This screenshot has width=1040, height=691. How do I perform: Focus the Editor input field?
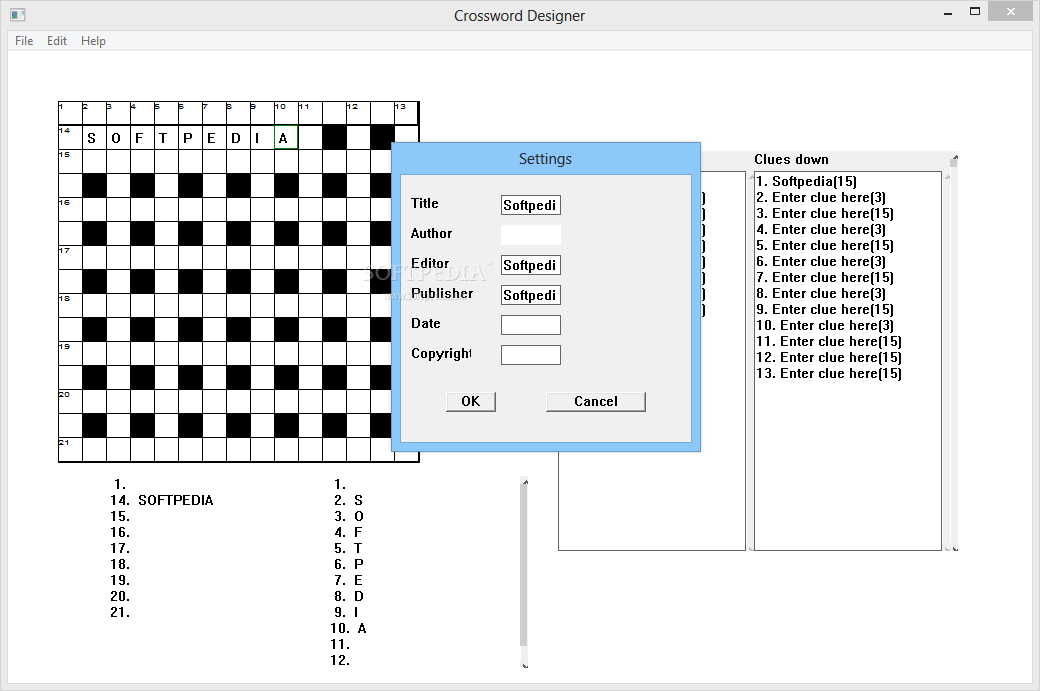click(531, 265)
